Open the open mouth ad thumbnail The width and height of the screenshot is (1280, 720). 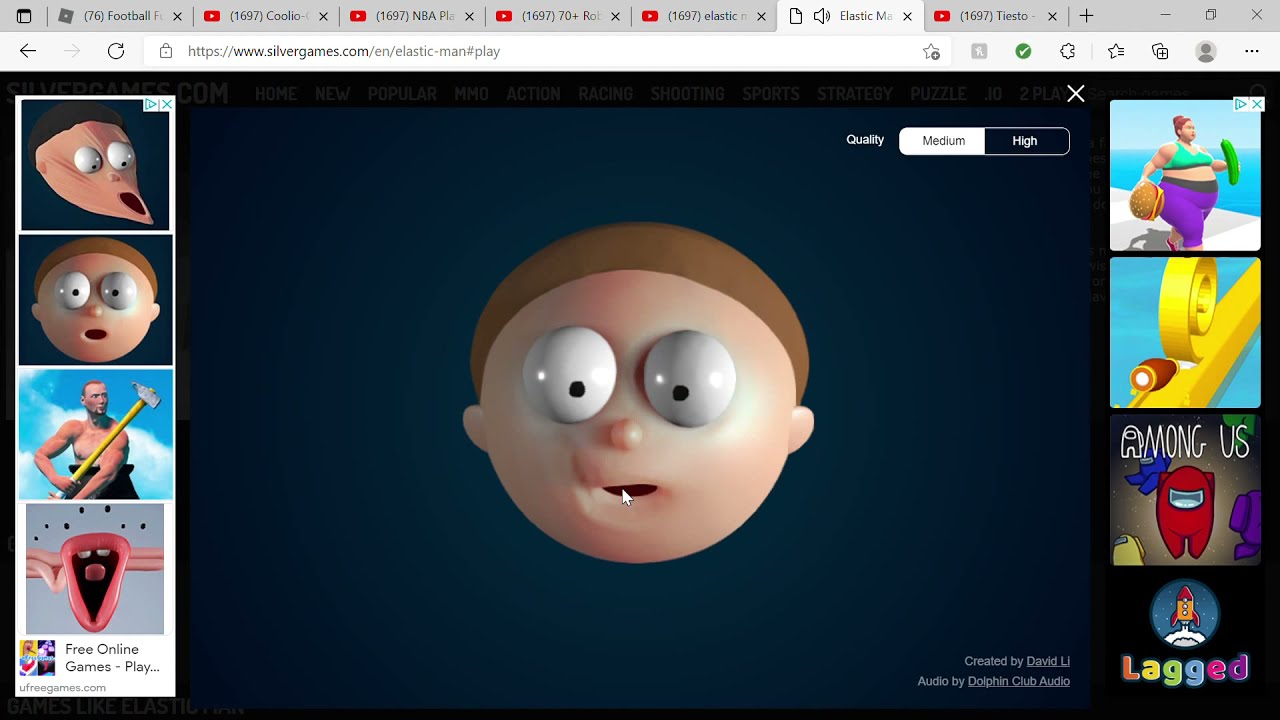click(95, 569)
